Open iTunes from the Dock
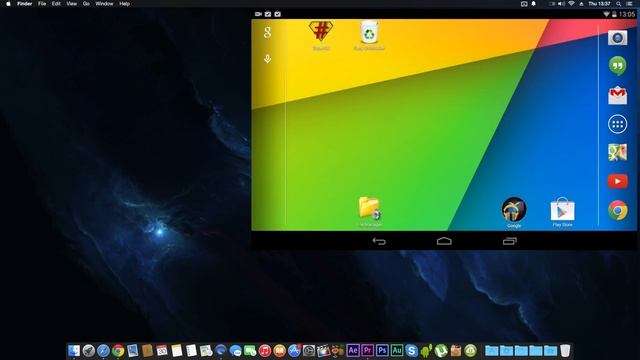This screenshot has width=640, height=360. coord(265,350)
